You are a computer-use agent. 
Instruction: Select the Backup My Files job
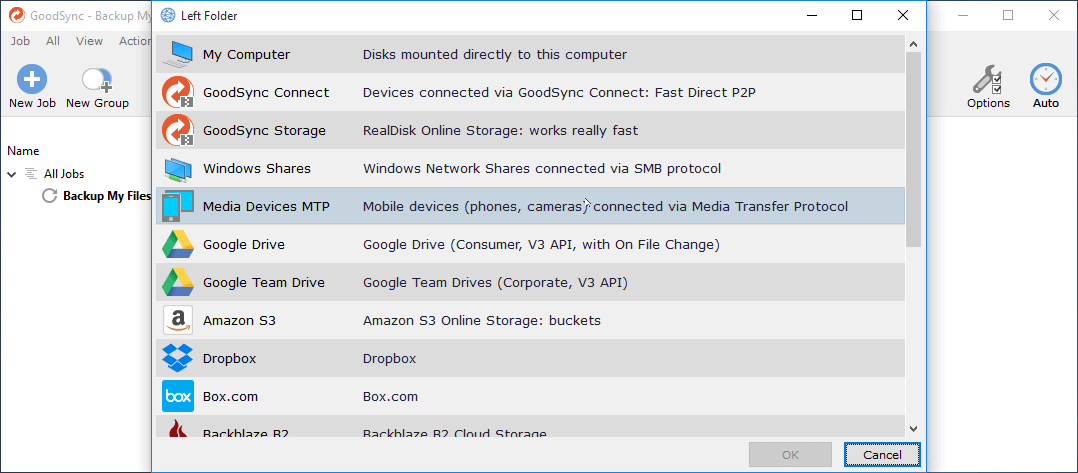point(106,196)
